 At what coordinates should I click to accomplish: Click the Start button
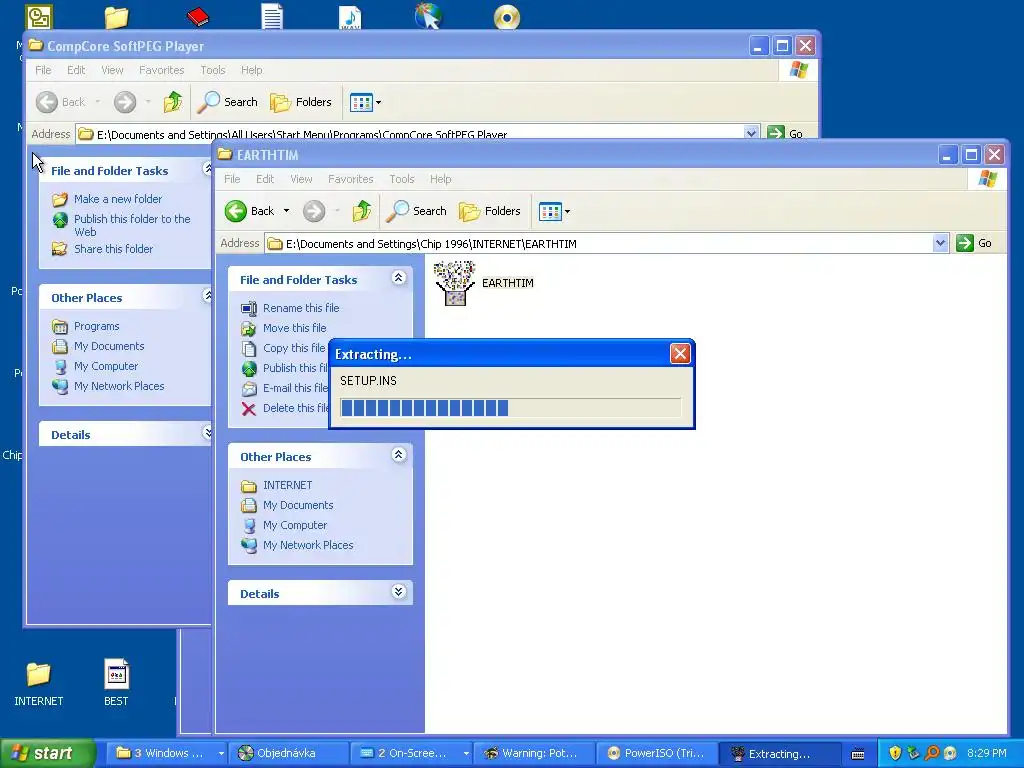click(46, 753)
